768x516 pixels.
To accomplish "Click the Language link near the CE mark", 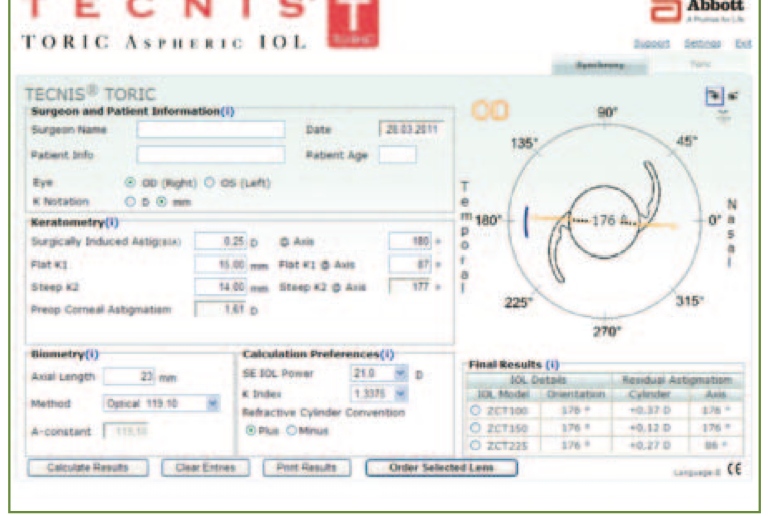I will pyautogui.click(x=697, y=472).
